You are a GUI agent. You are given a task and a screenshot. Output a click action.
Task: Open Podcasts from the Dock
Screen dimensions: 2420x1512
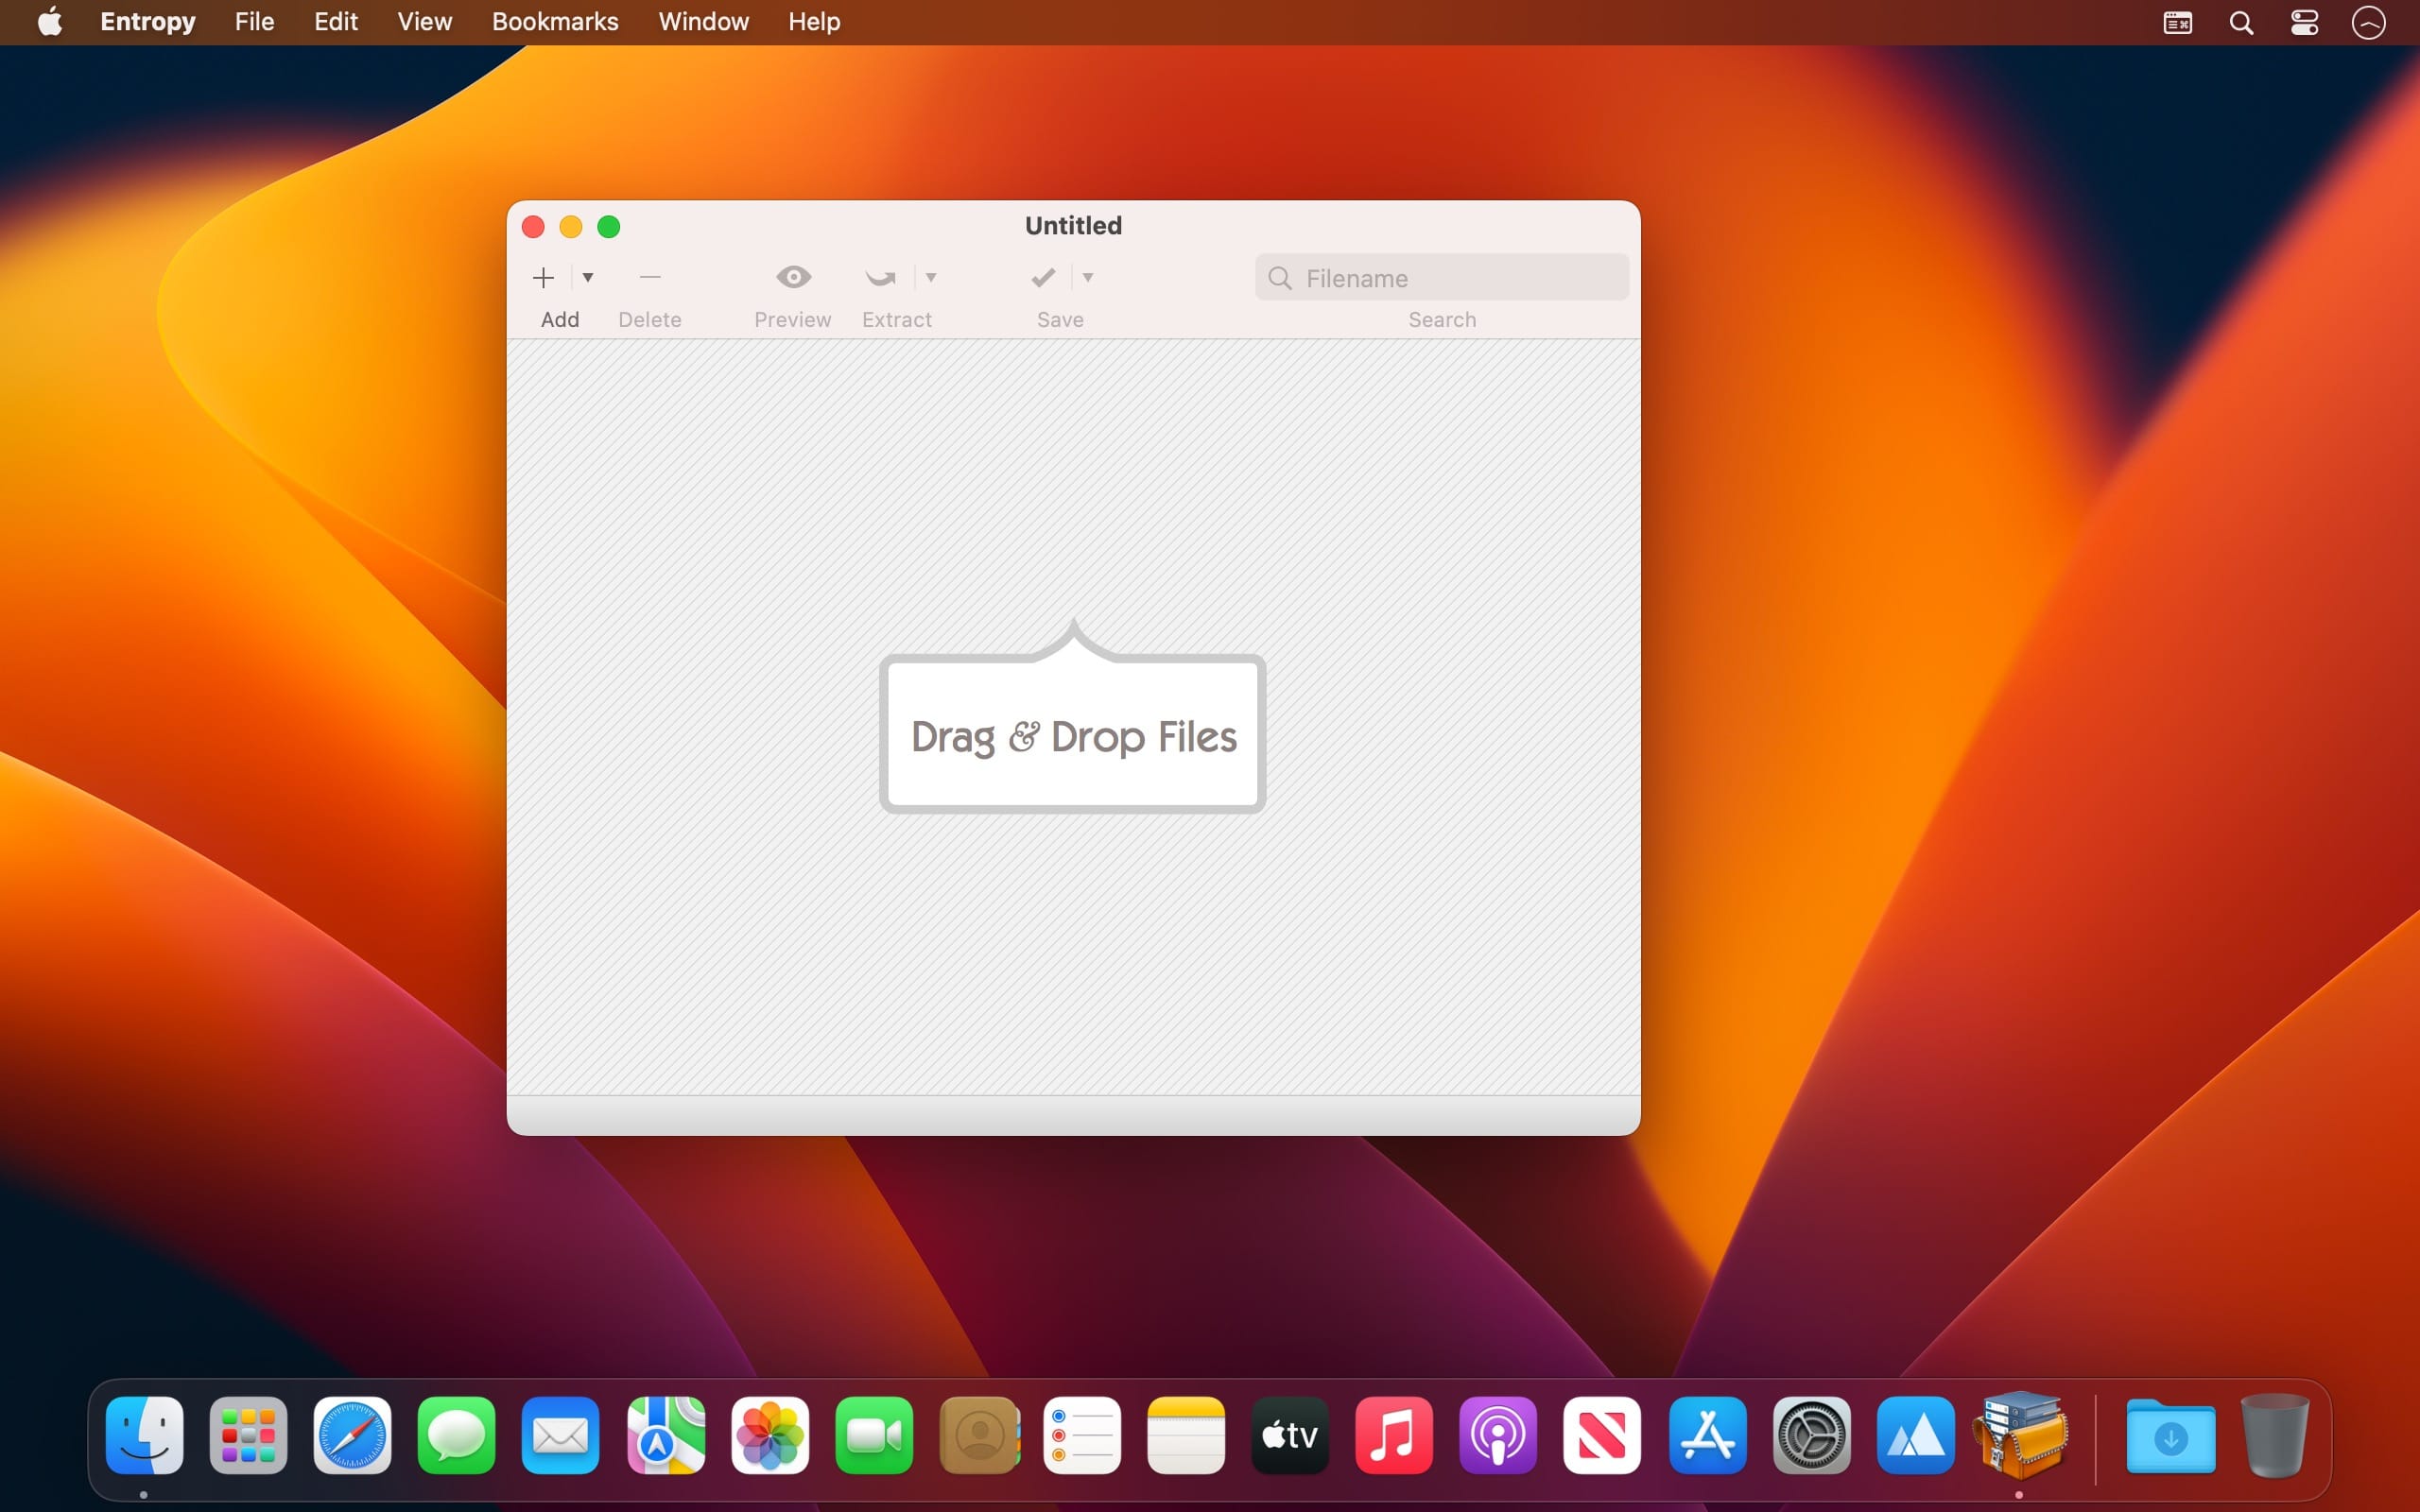pyautogui.click(x=1498, y=1436)
